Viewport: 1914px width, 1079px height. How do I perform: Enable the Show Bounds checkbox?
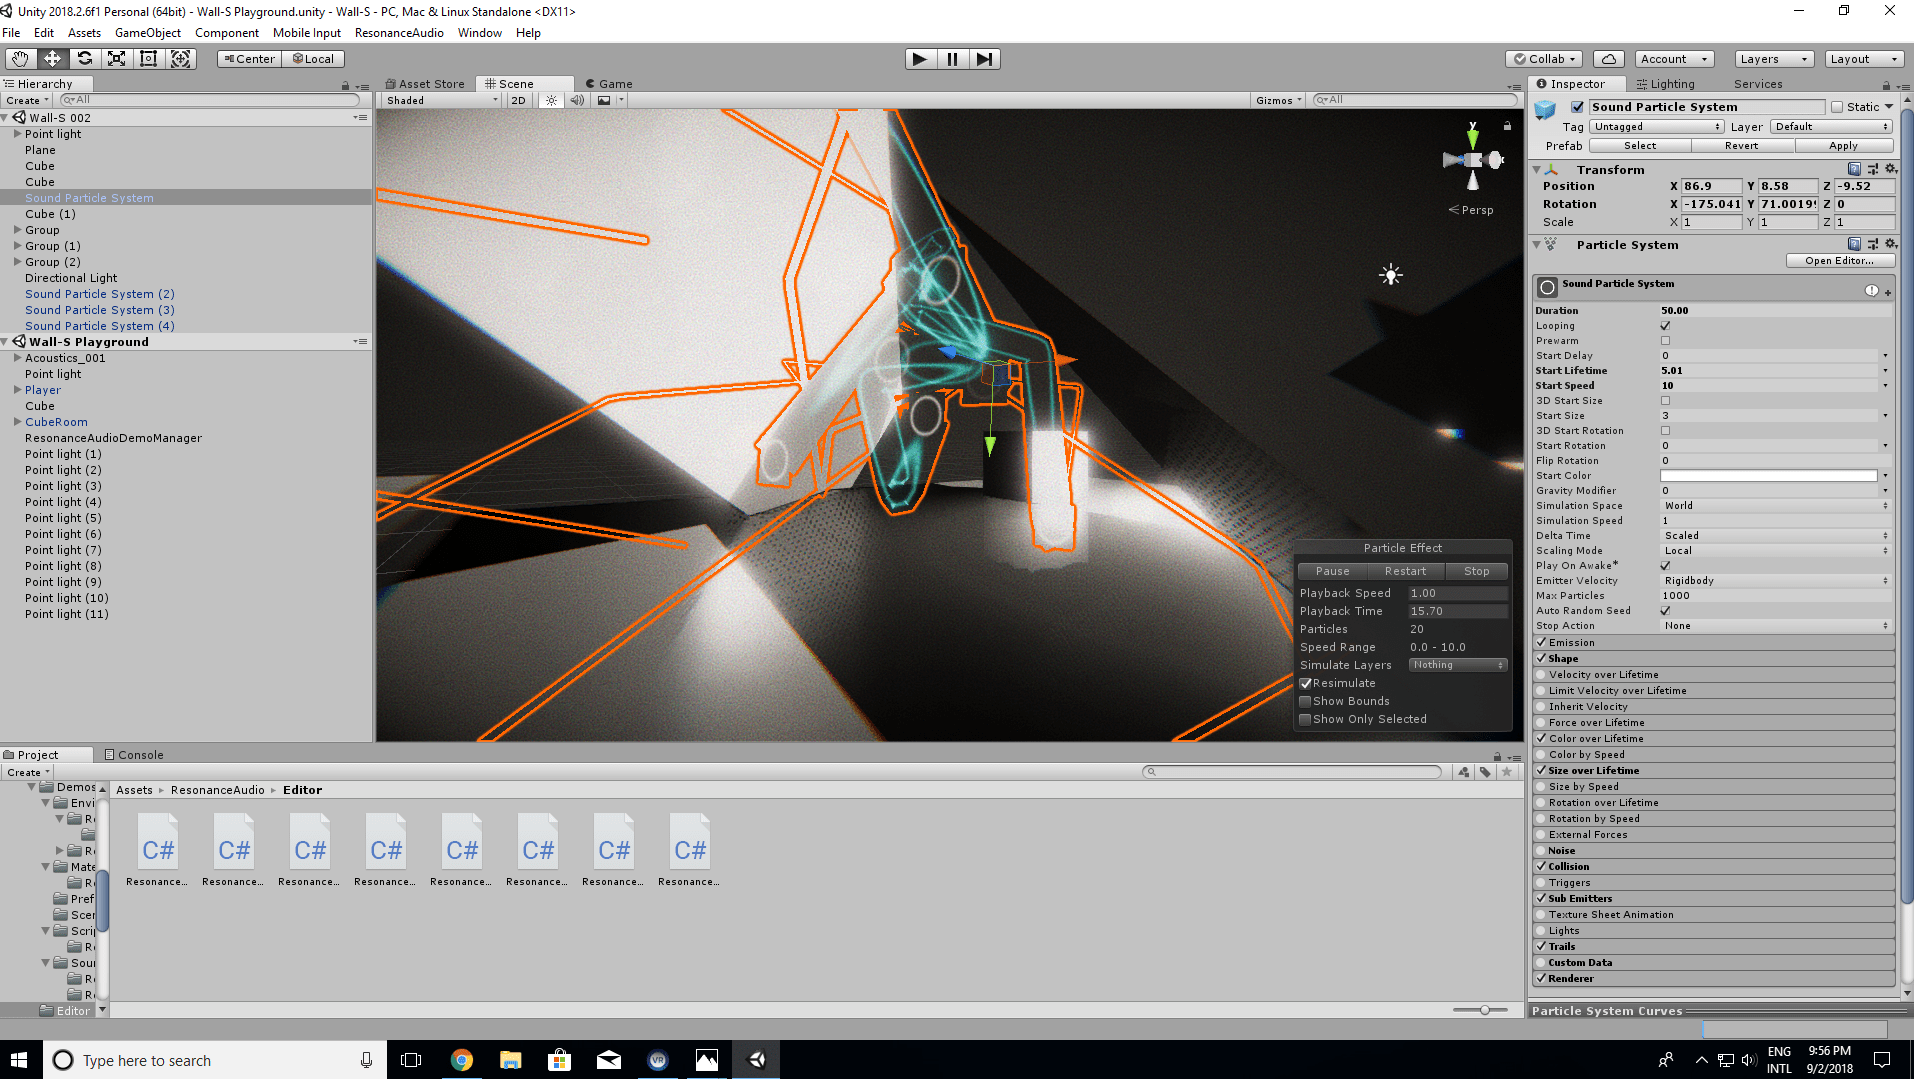[1305, 702]
